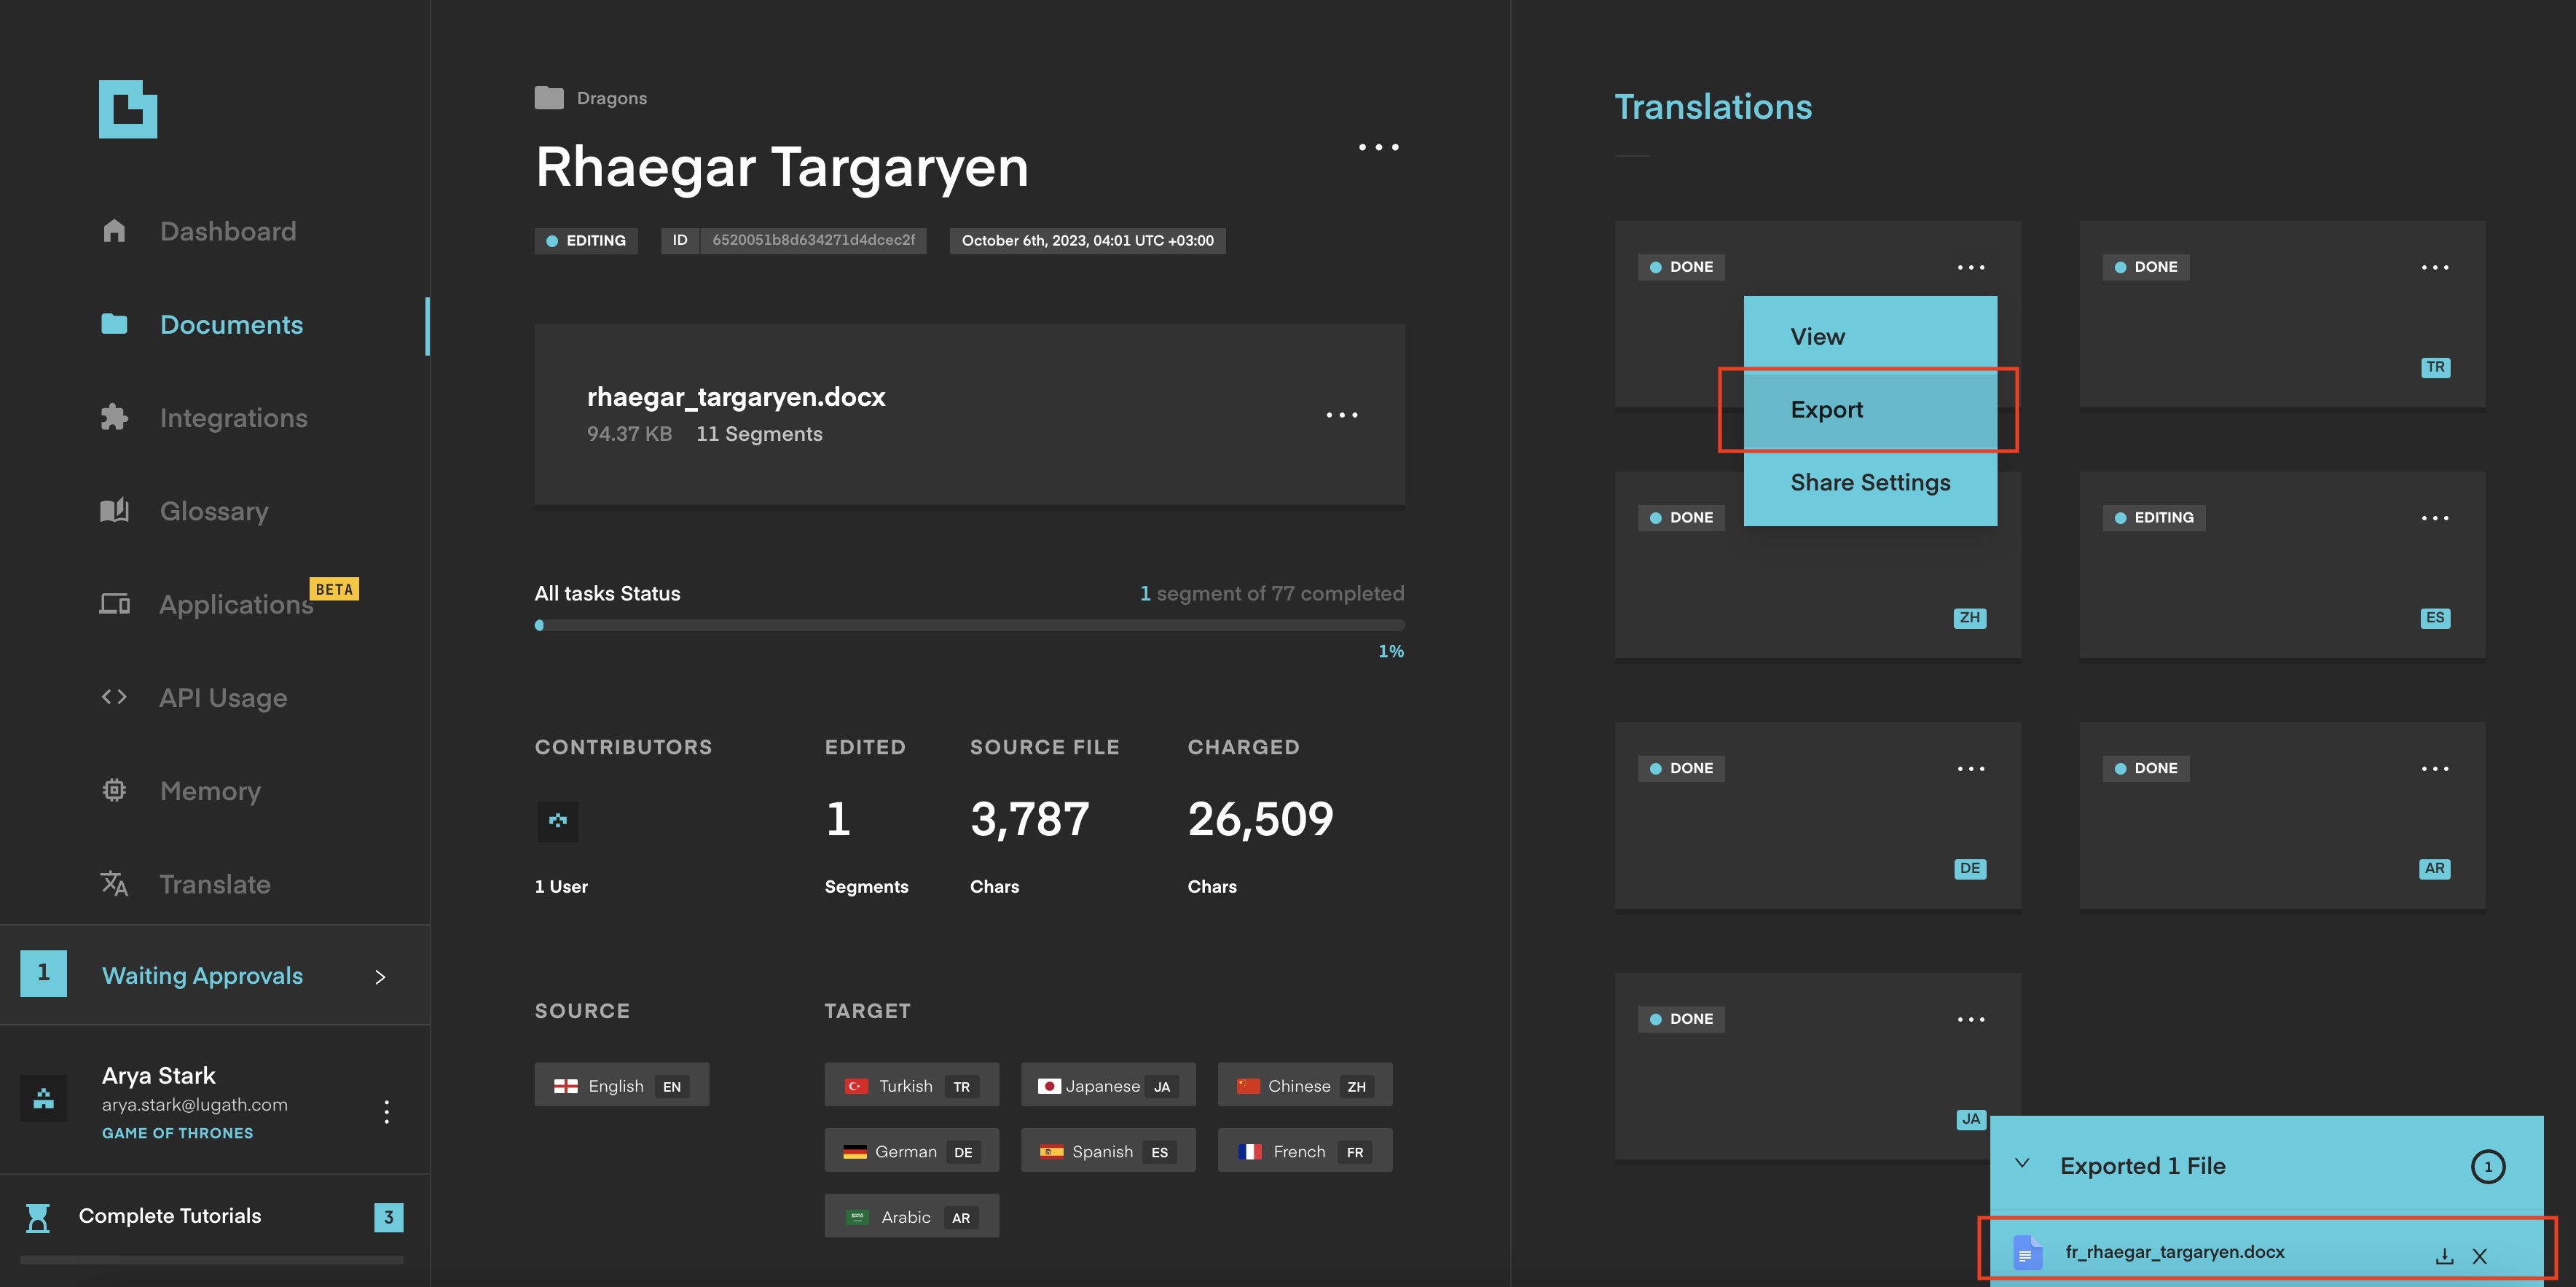The height and width of the screenshot is (1287, 2576).
Task: Open options menu on the JA translation card
Action: 1971,1019
